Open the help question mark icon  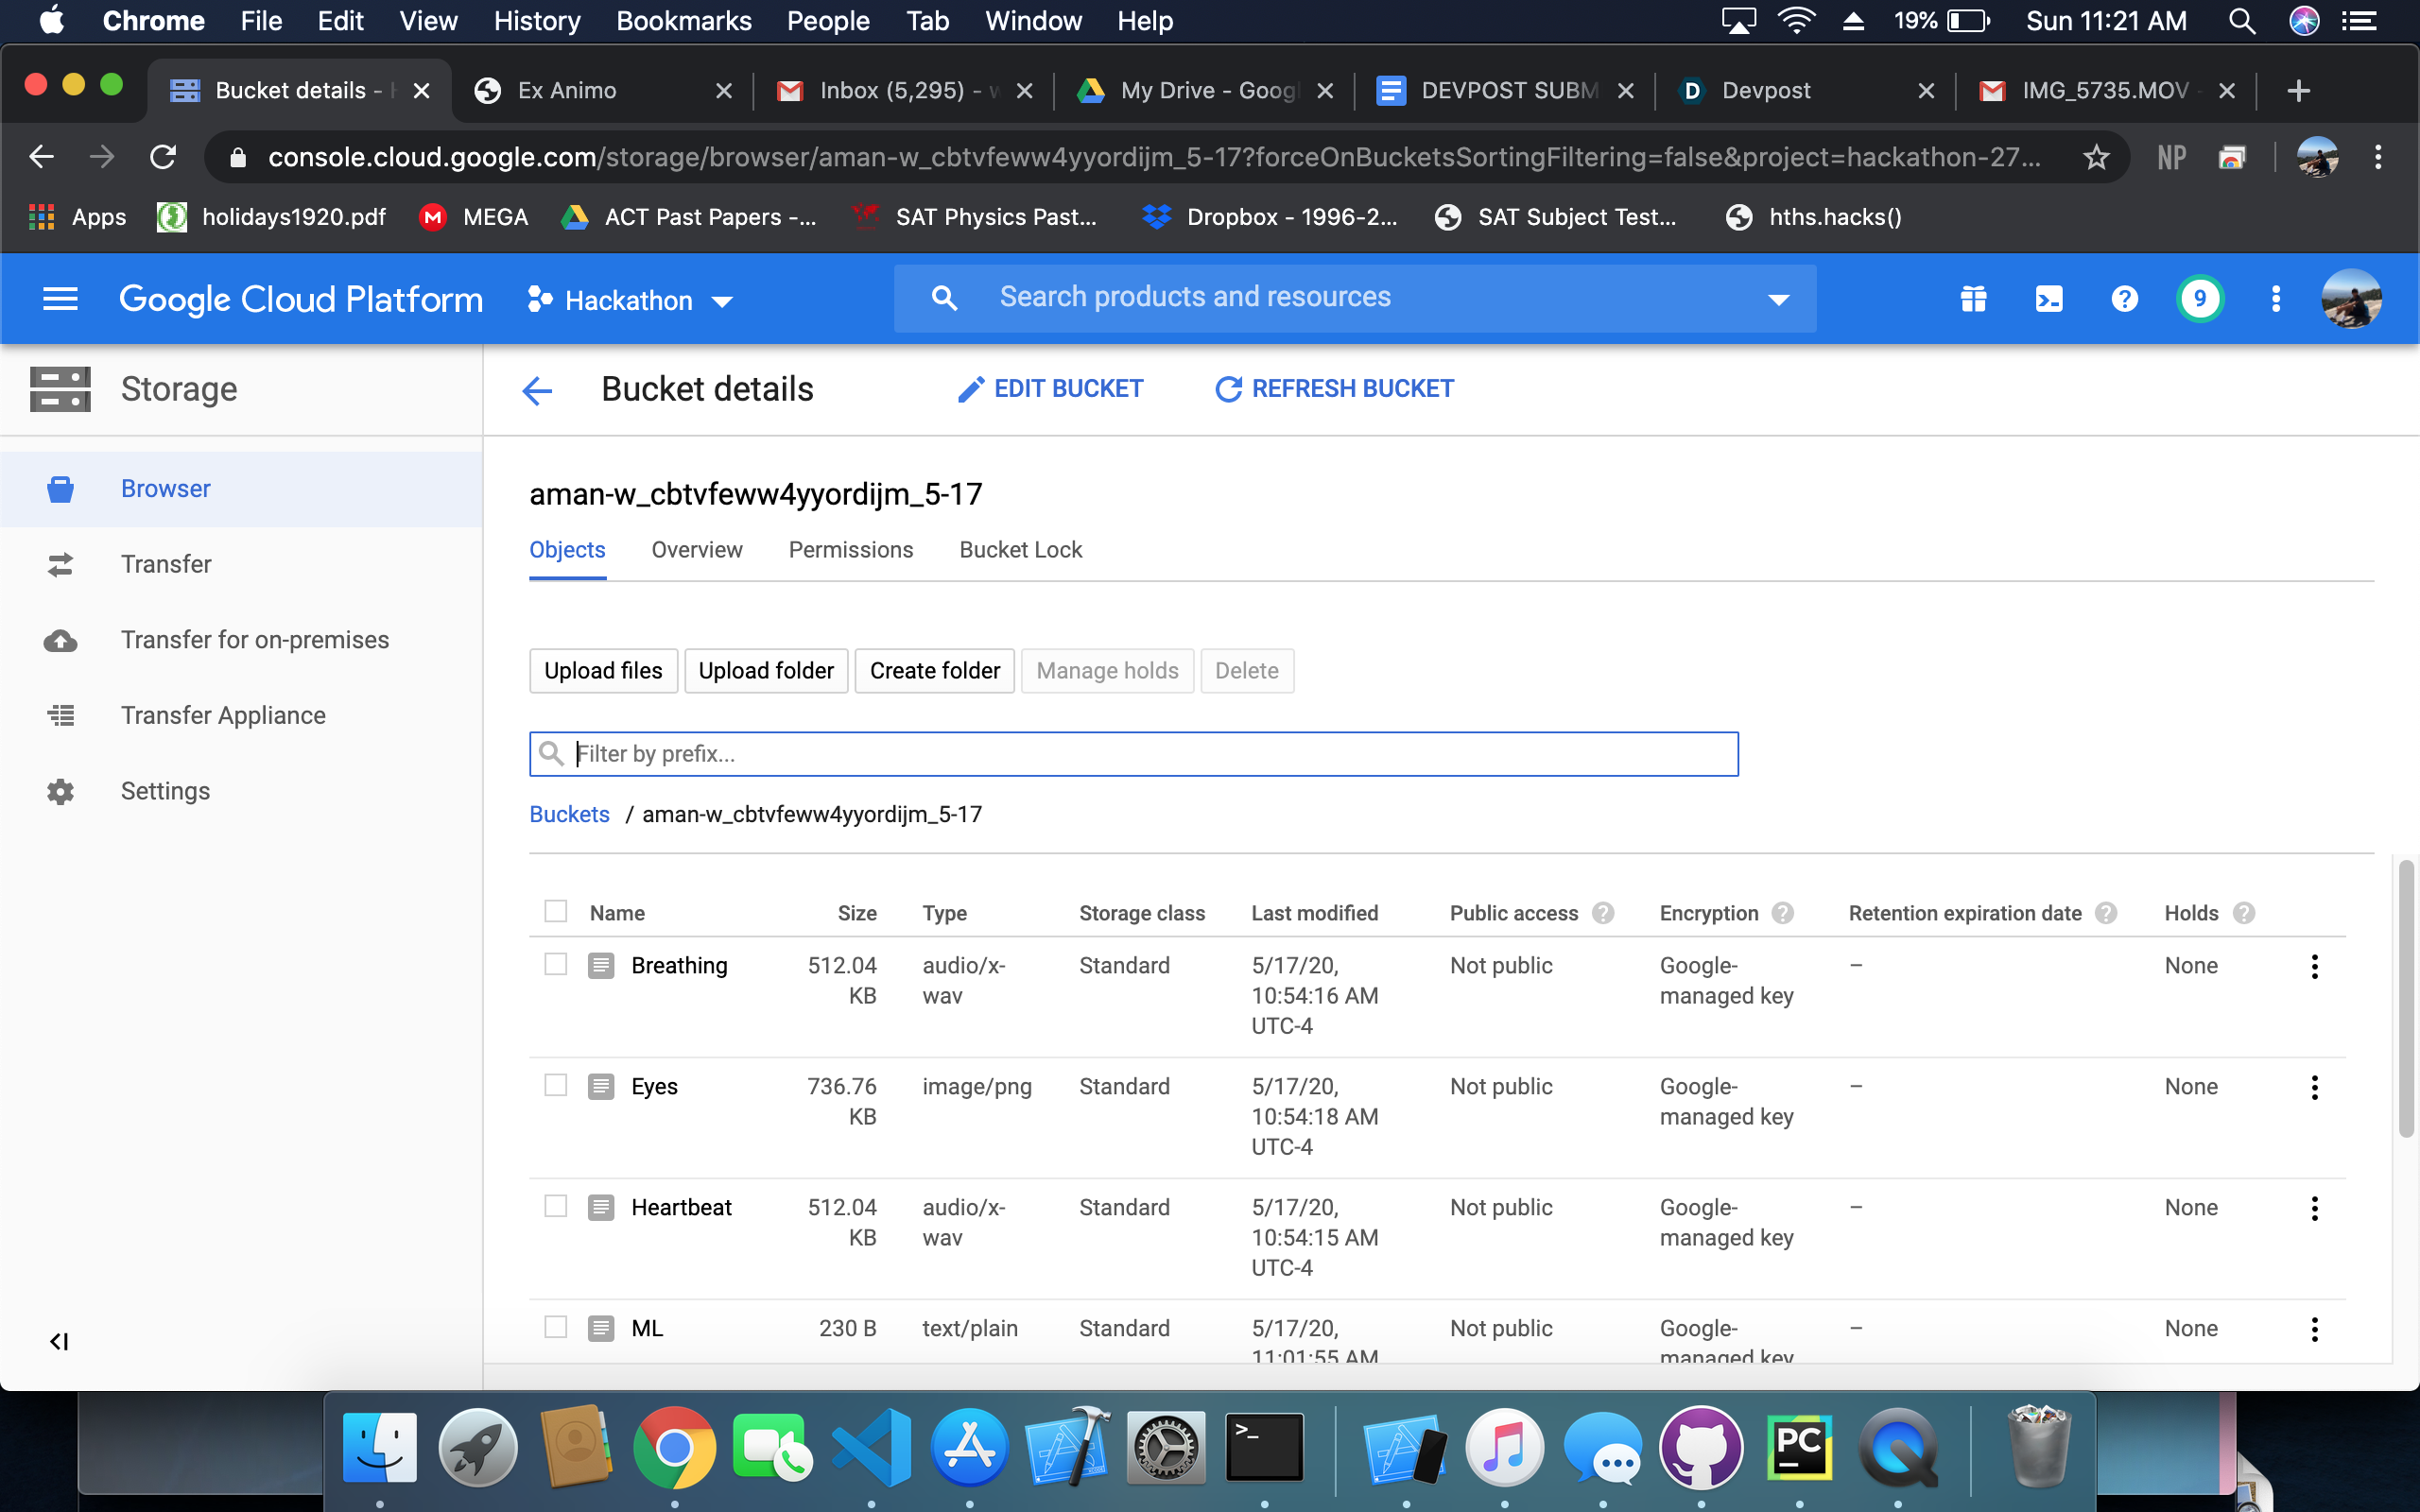[x=2124, y=299]
